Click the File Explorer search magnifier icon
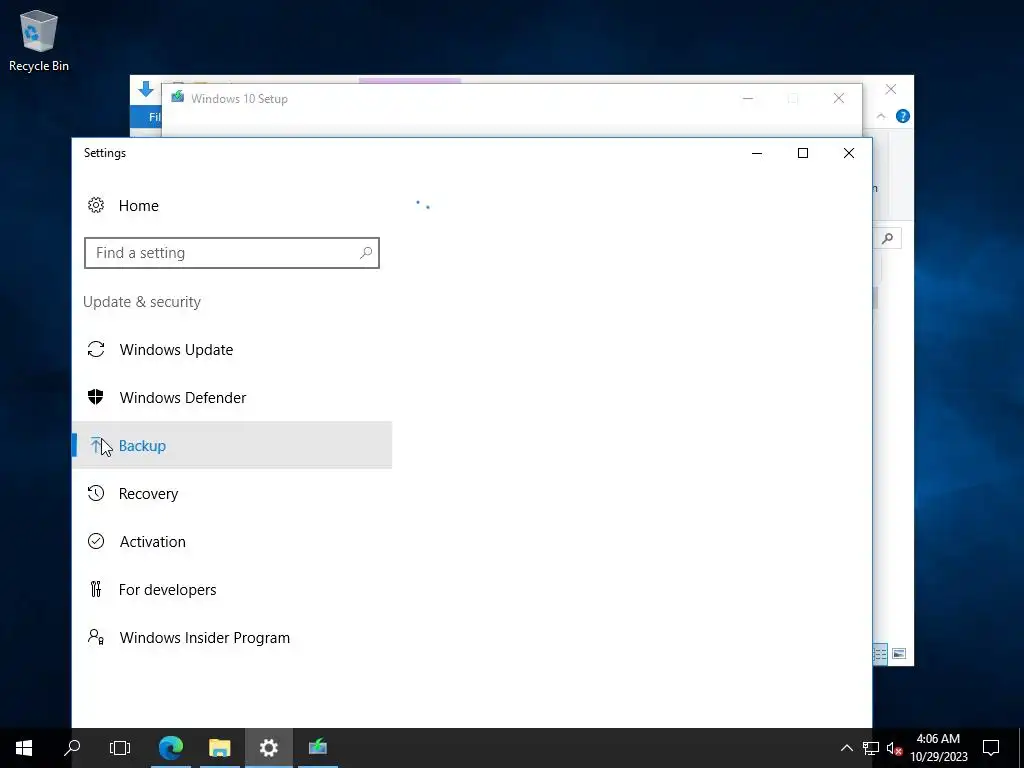The image size is (1024, 768). tap(888, 238)
